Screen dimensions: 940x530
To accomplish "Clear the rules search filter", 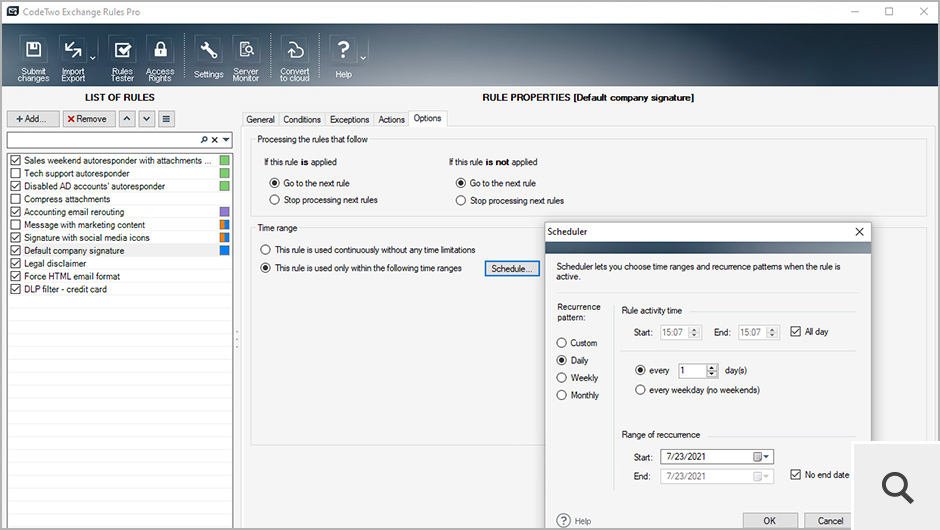I will [215, 140].
